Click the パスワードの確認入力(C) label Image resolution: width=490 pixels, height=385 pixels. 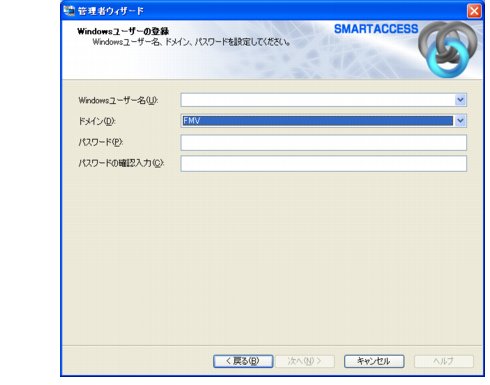(x=121, y=163)
